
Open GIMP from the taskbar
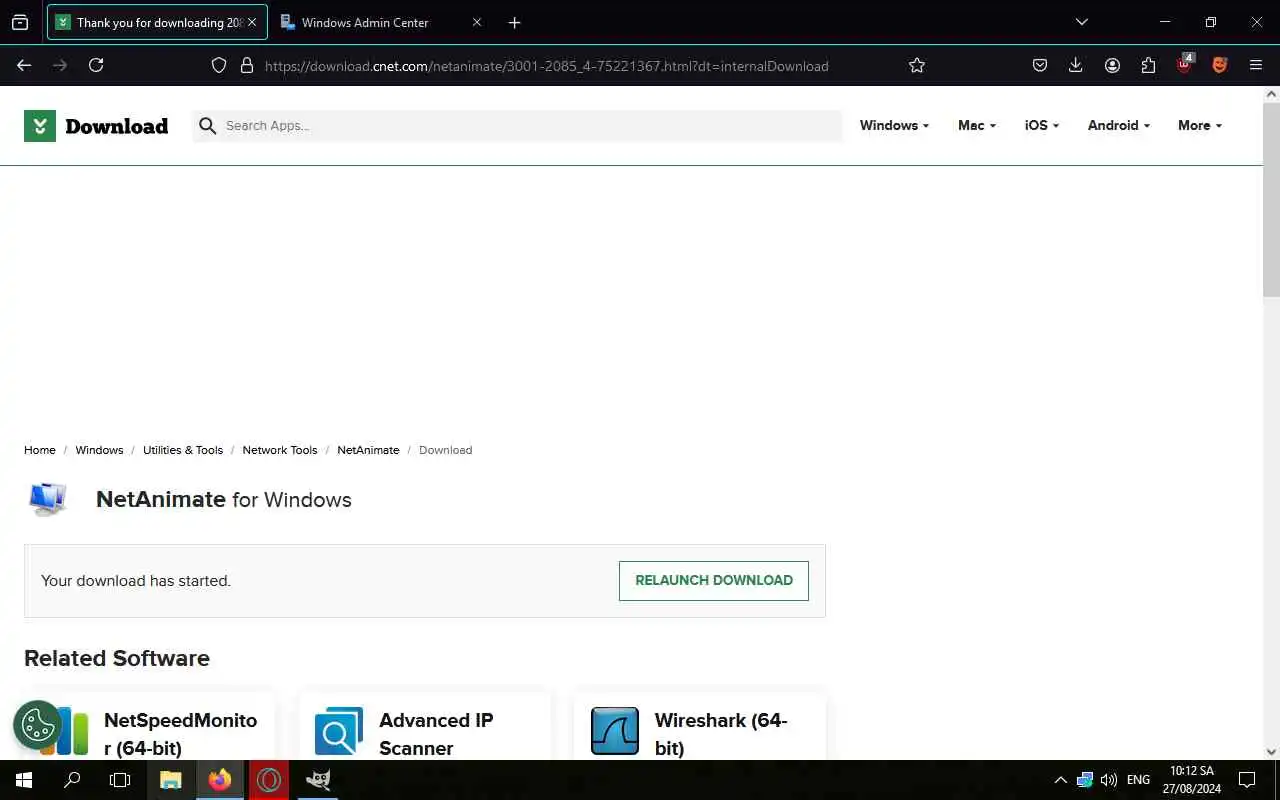coord(318,780)
